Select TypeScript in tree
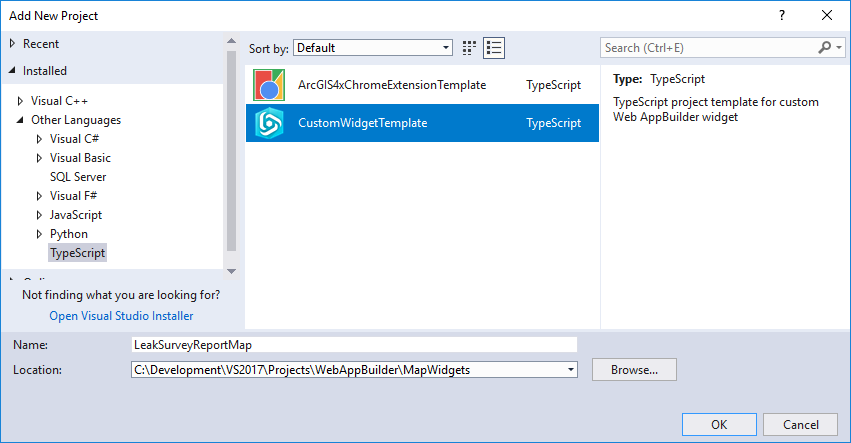 [78, 253]
